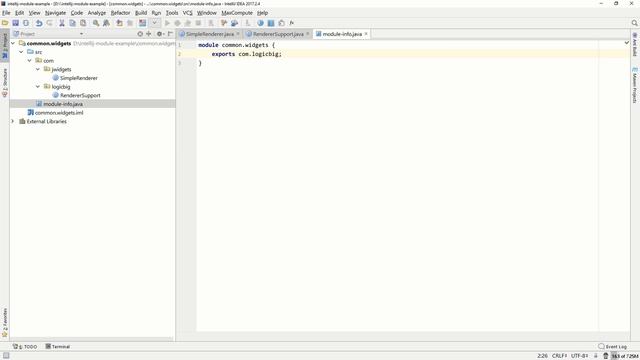The height and width of the screenshot is (360, 640).
Task: Toggle the Maven Projects side tab
Action: 635,85
